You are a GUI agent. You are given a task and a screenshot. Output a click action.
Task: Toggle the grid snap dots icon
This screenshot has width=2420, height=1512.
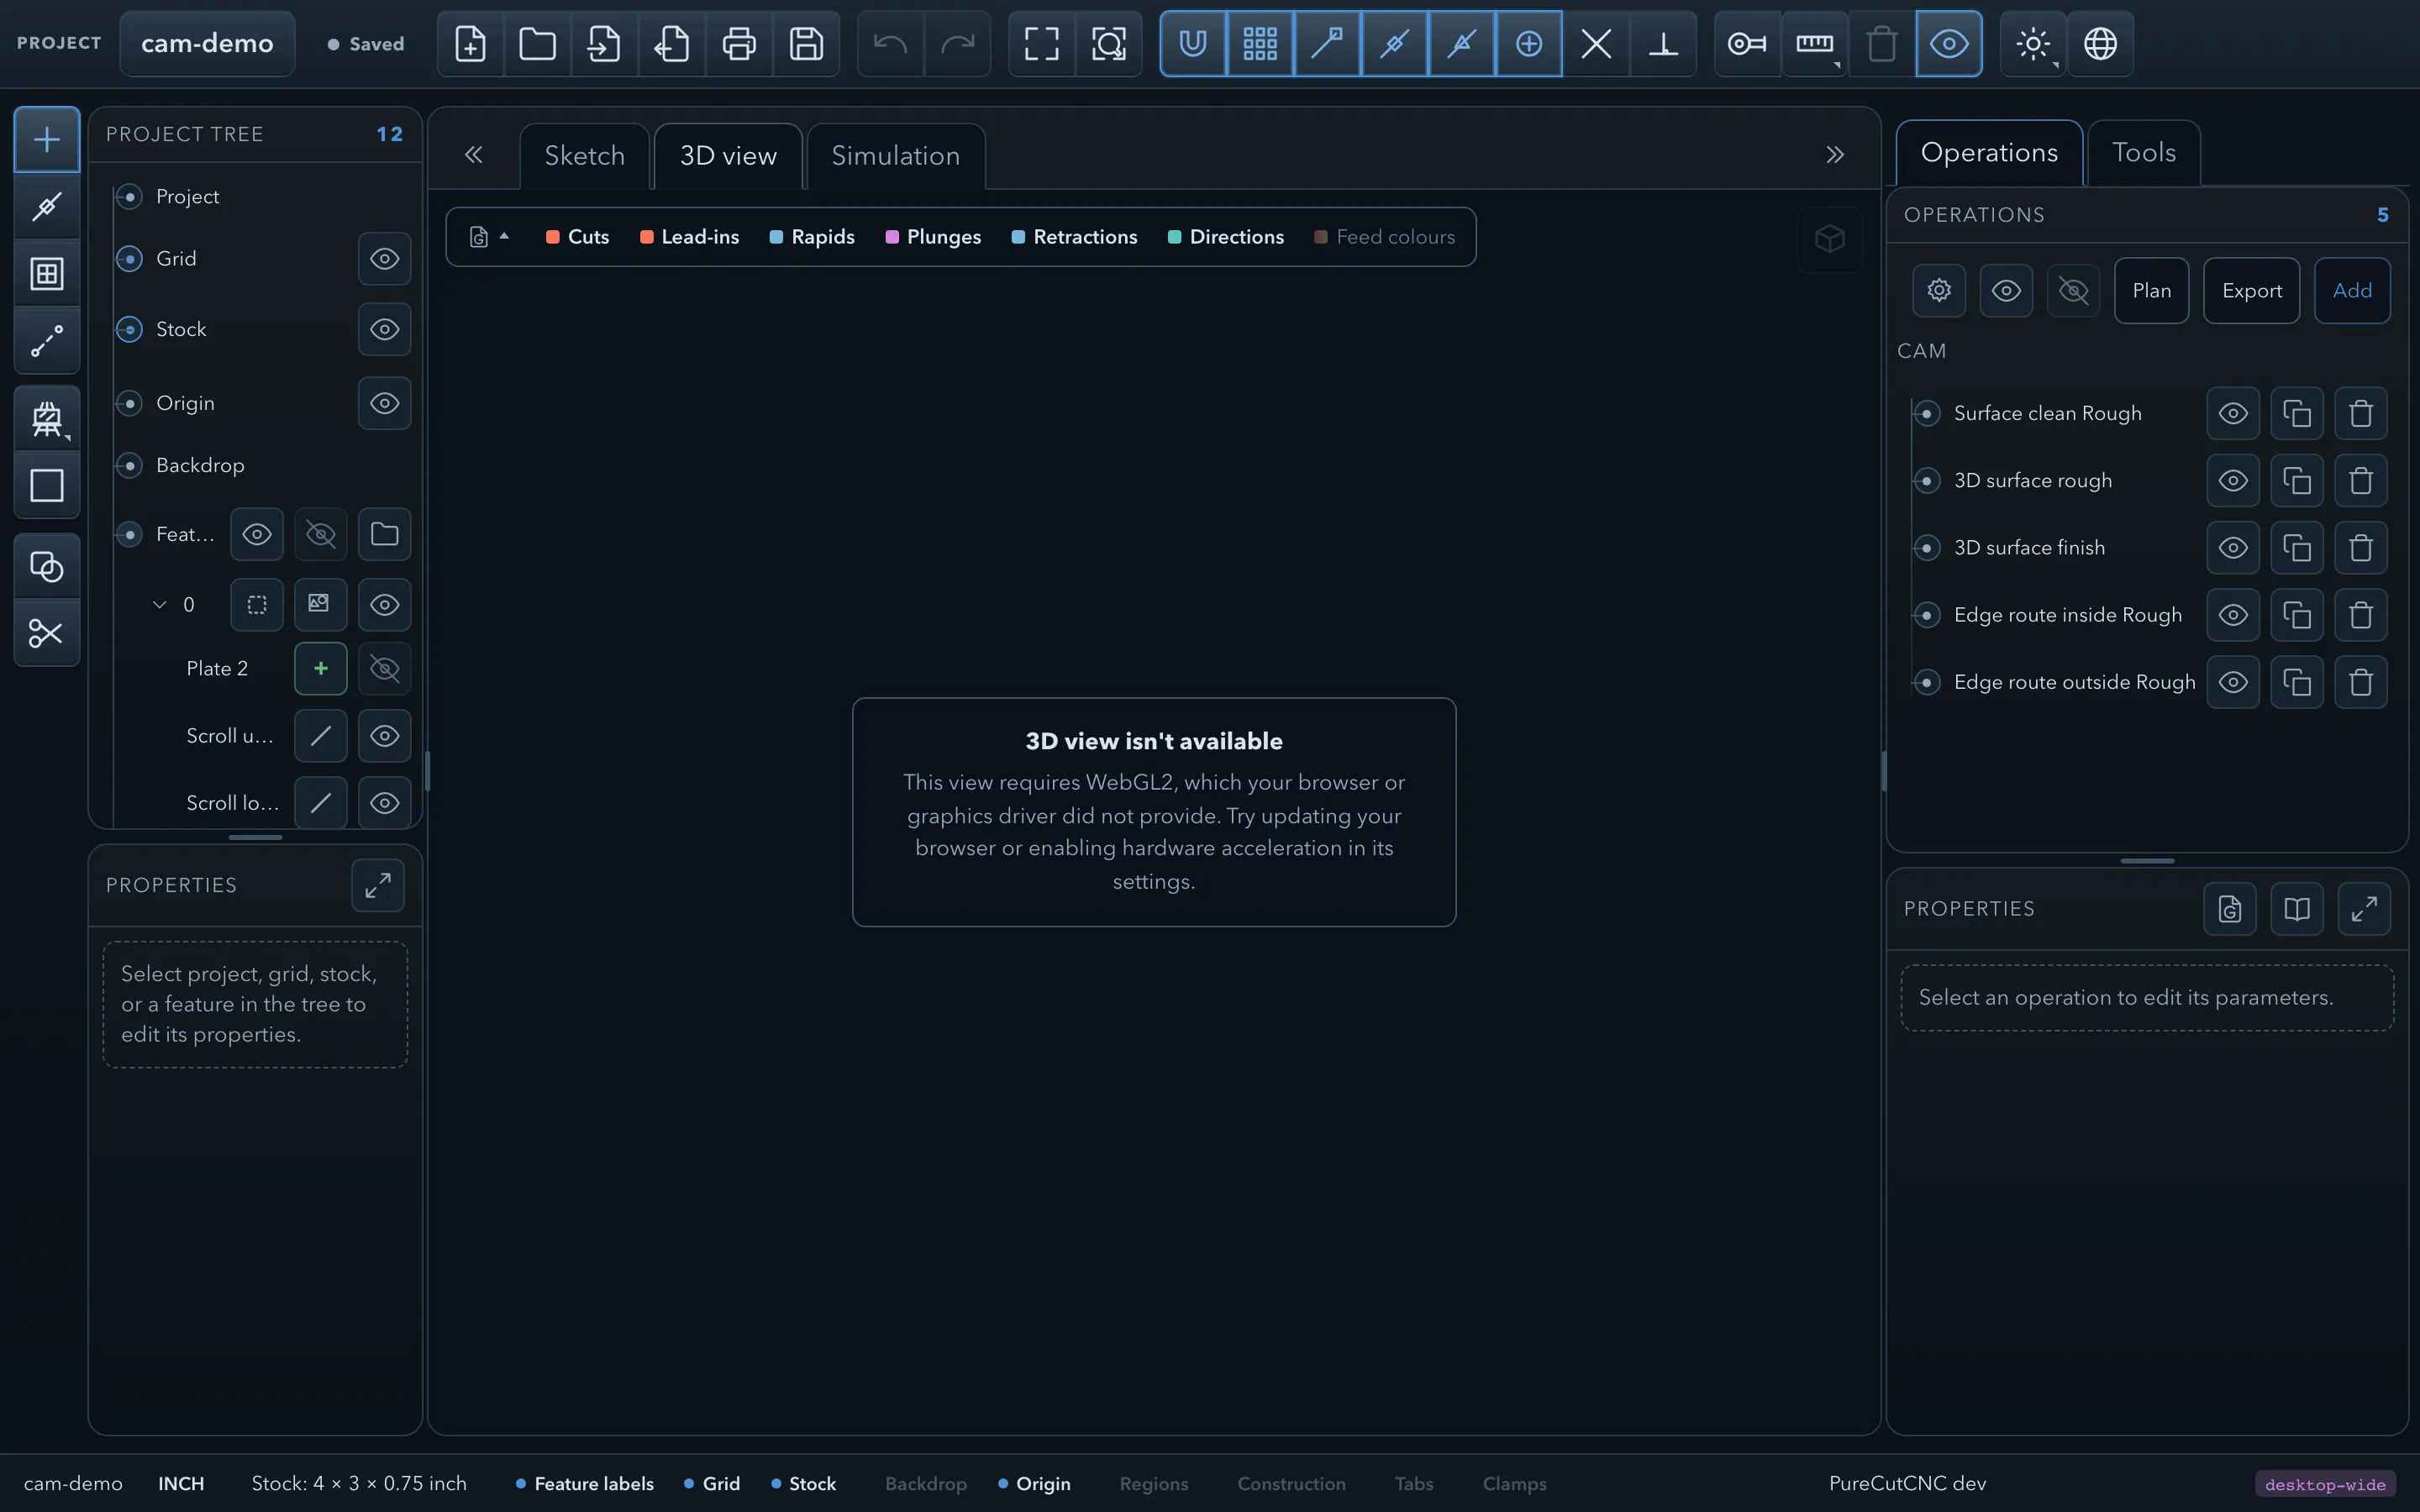1260,44
